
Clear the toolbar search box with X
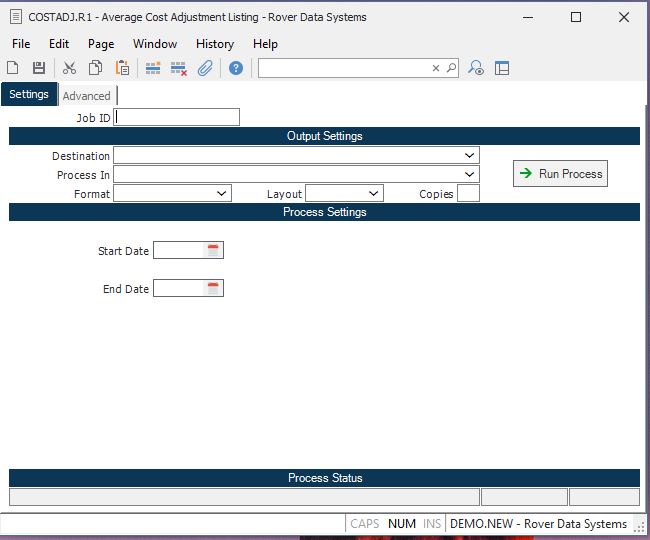tap(436, 68)
